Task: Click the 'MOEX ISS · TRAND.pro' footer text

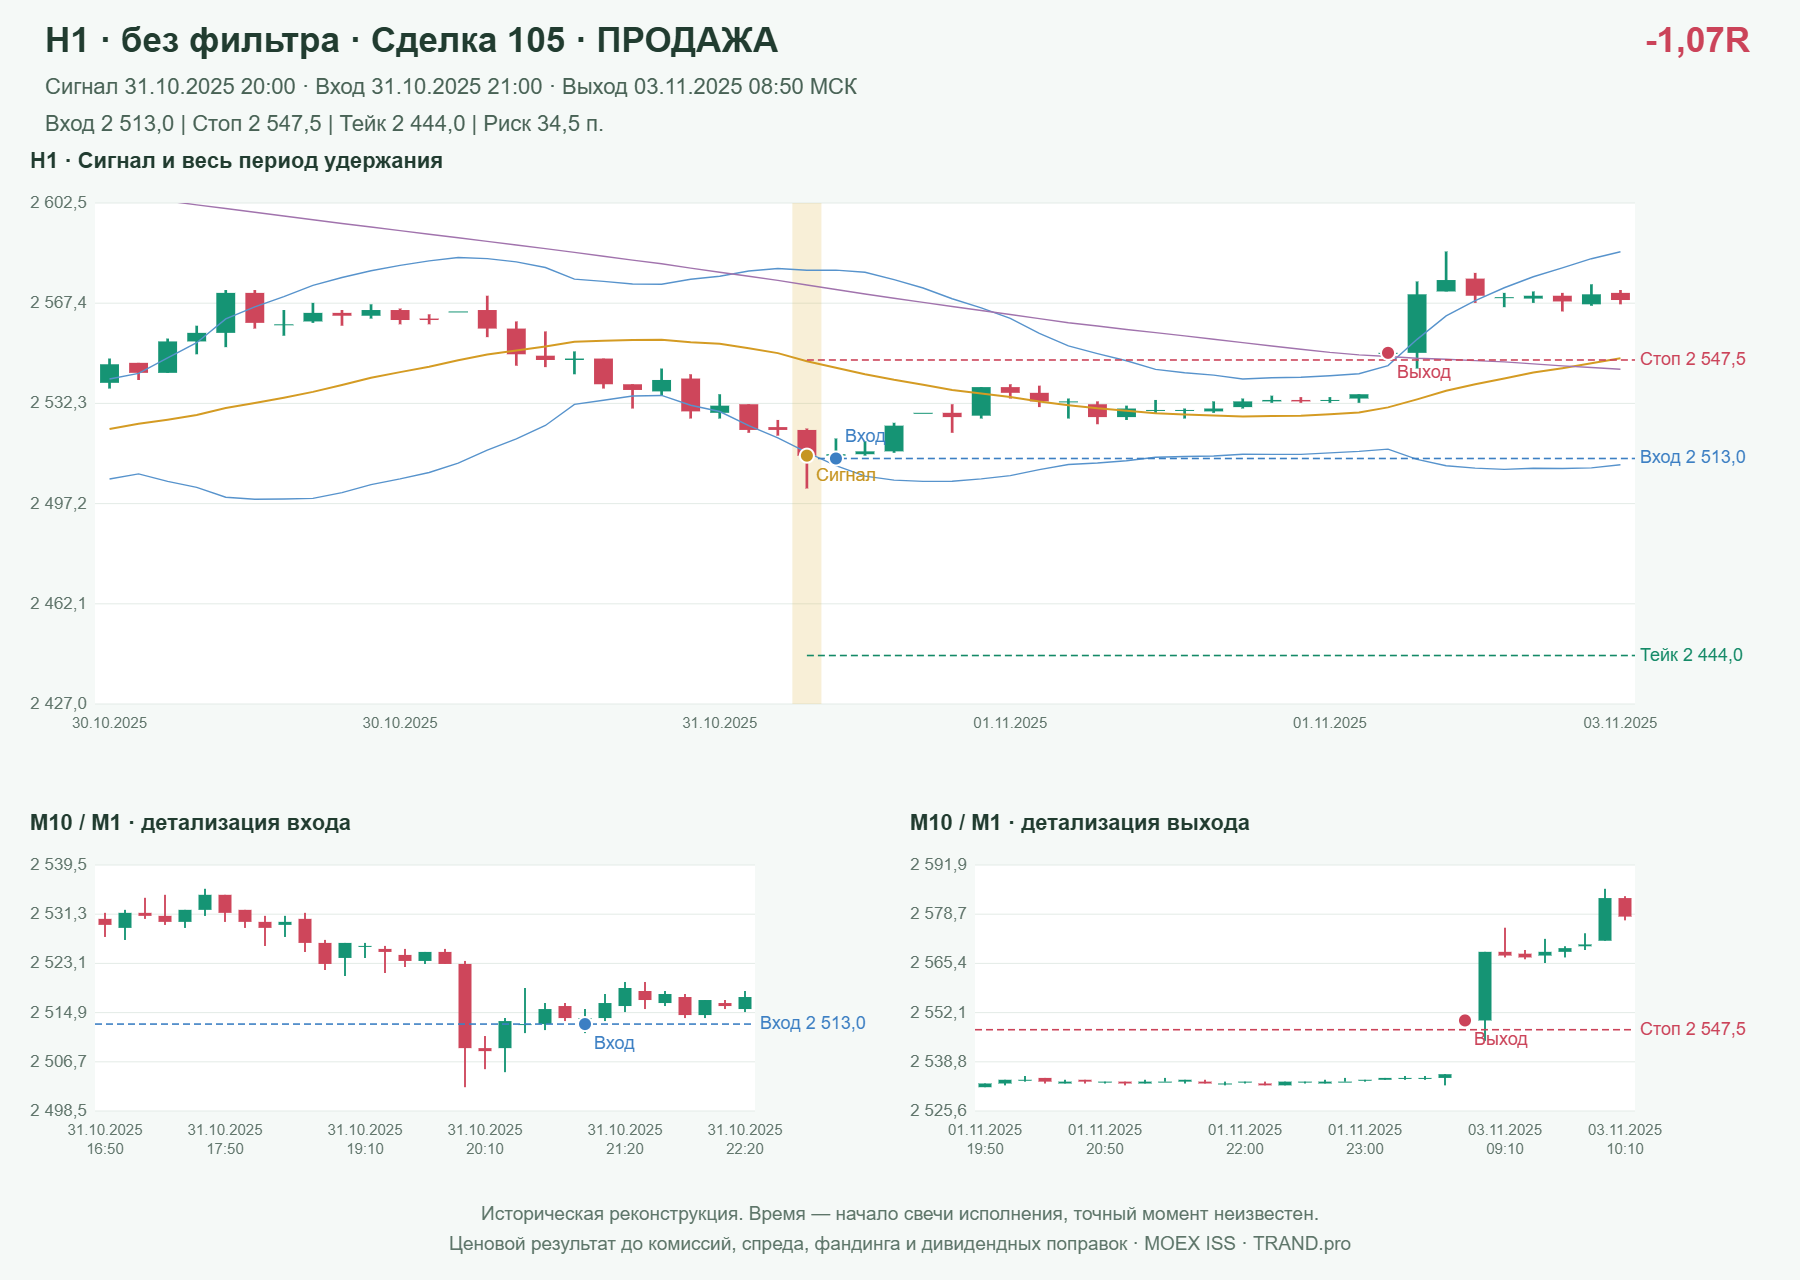Action: [1247, 1244]
